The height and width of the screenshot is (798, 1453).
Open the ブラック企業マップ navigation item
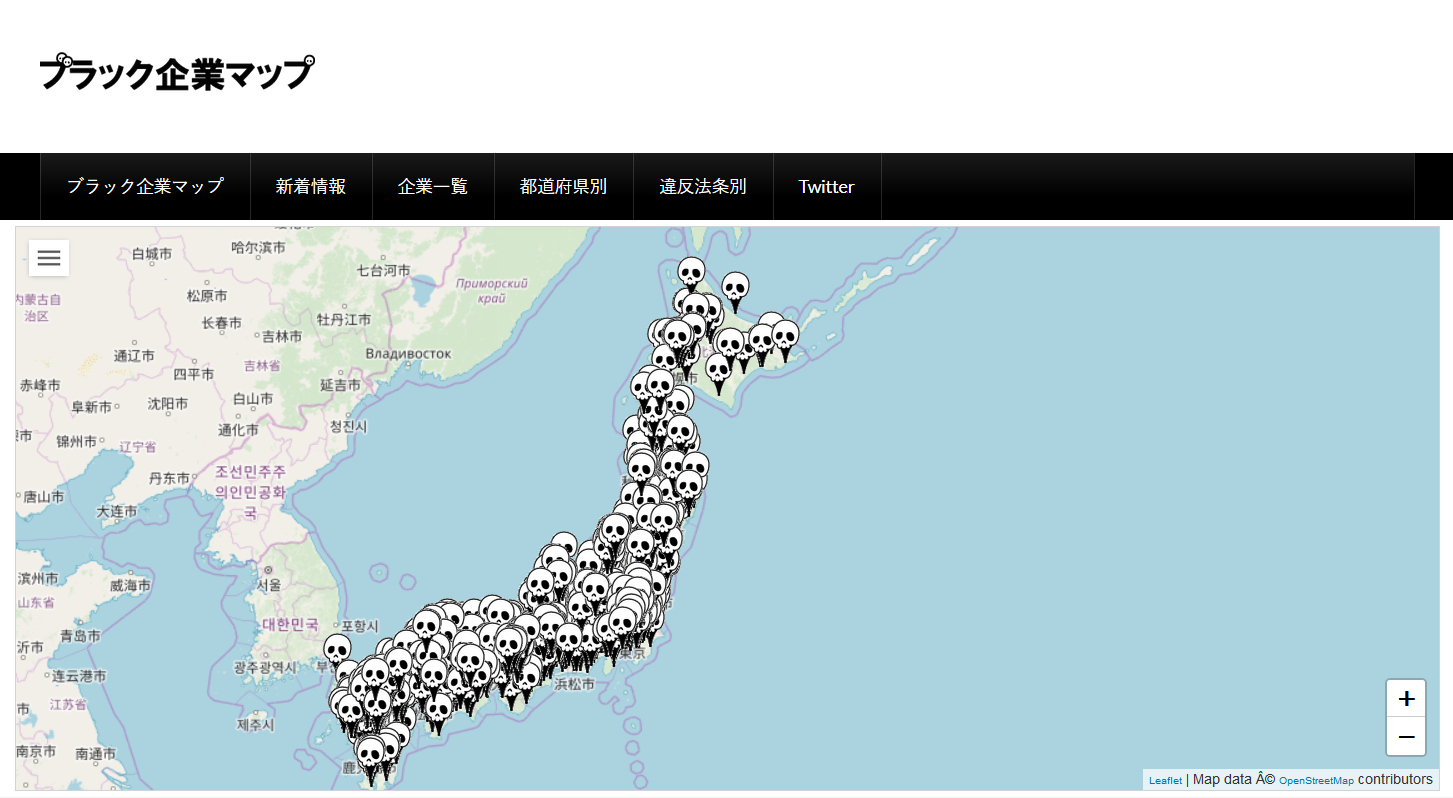coord(145,186)
